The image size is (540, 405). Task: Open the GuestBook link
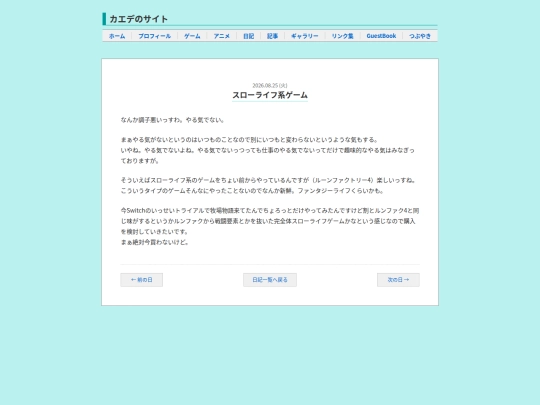pyautogui.click(x=381, y=36)
